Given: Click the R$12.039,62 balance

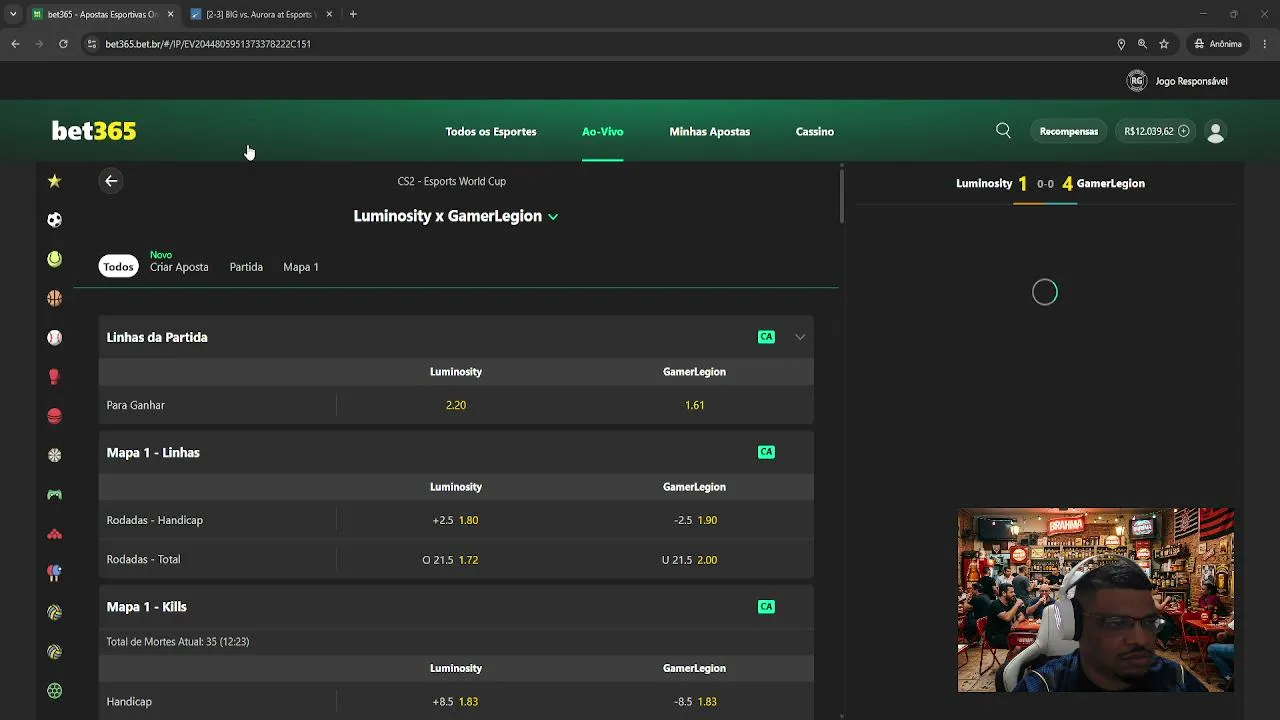Looking at the screenshot, I should [1148, 131].
